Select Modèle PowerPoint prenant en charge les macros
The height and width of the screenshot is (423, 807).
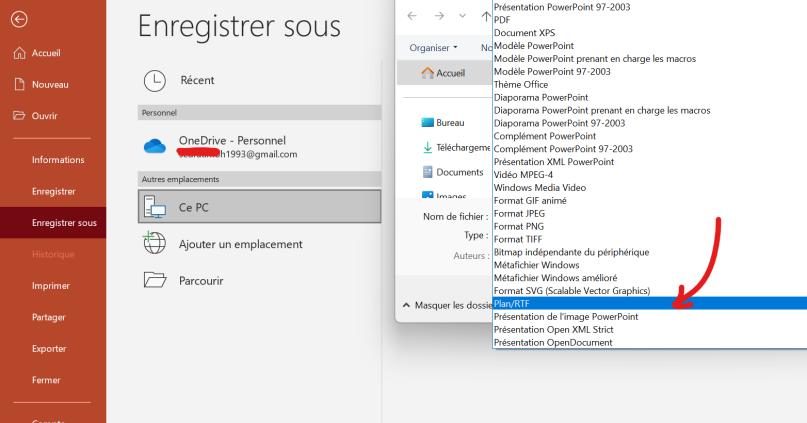[595, 59]
